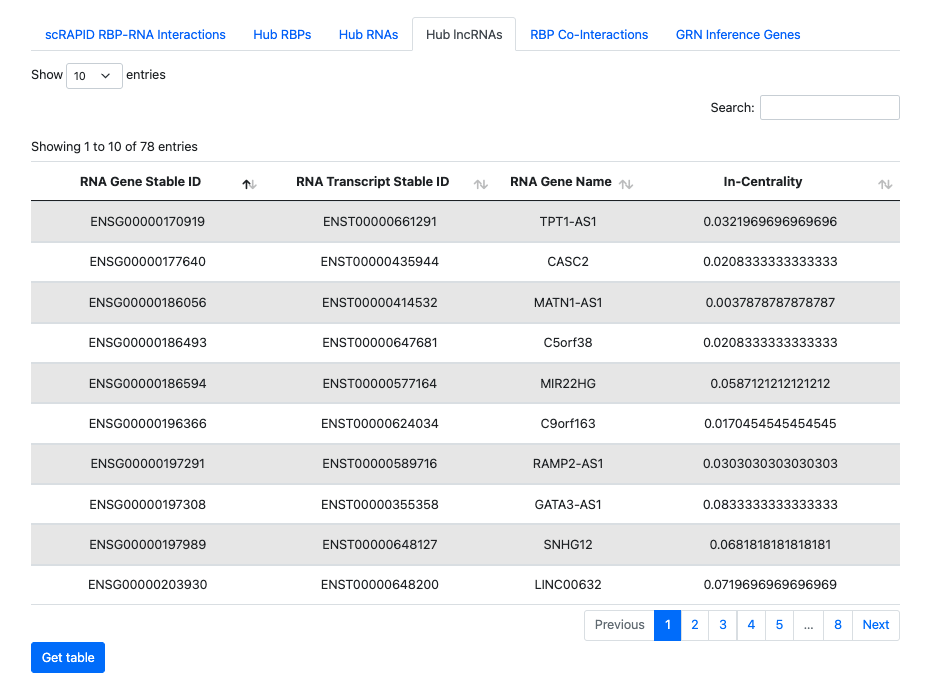
Task: Navigate to page 5 in pagination
Action: pyautogui.click(x=779, y=625)
